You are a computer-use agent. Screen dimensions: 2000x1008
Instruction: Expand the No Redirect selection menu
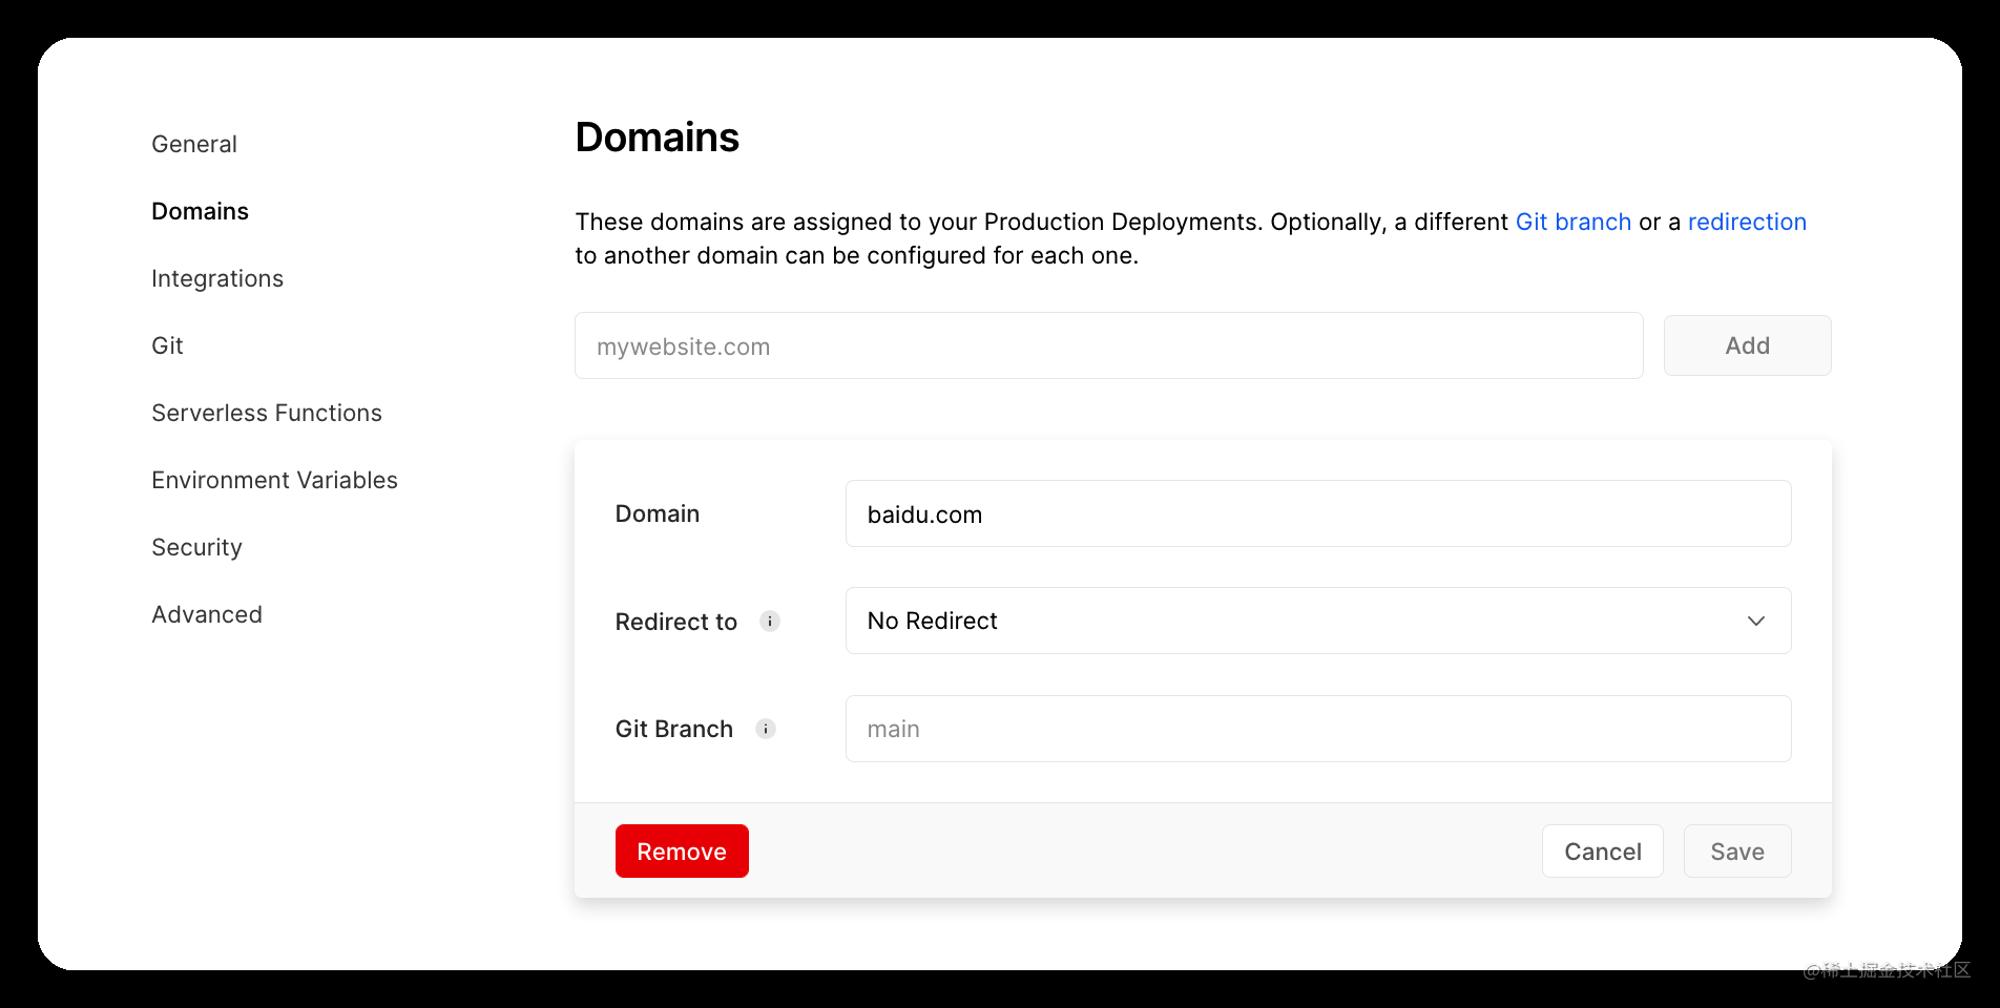[x=1318, y=620]
